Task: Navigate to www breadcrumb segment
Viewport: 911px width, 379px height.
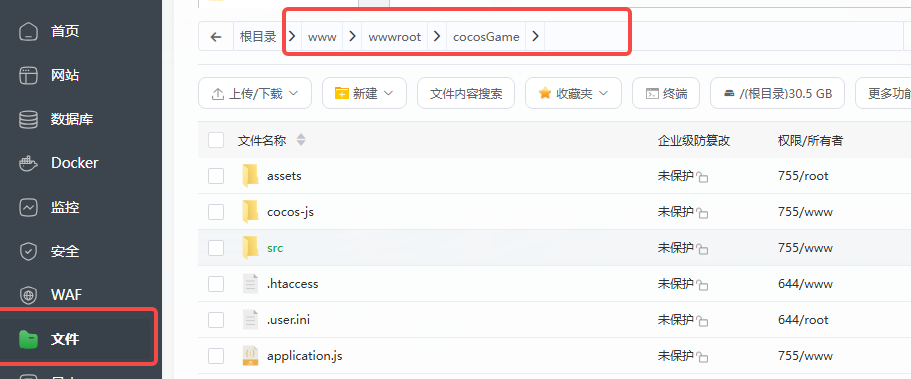Action: [322, 37]
